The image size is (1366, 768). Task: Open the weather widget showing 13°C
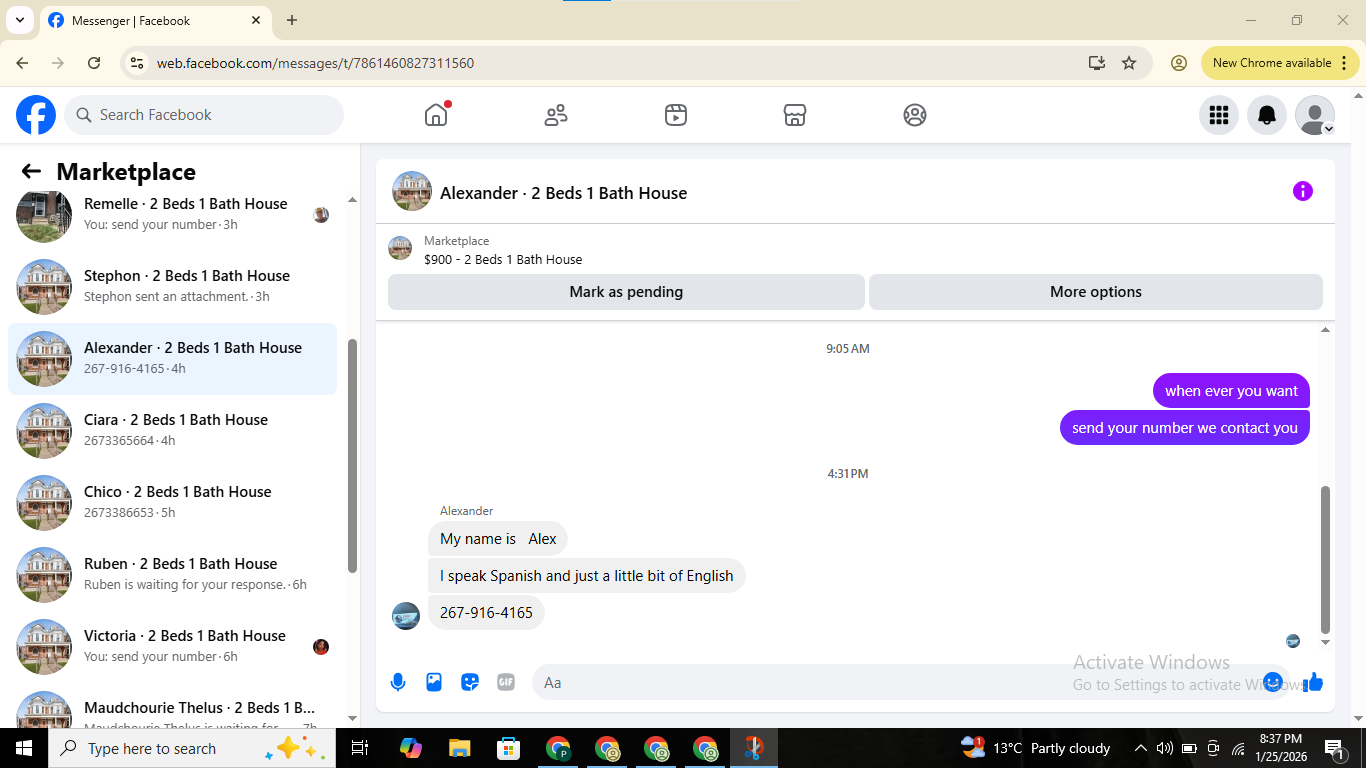pyautogui.click(x=1035, y=748)
